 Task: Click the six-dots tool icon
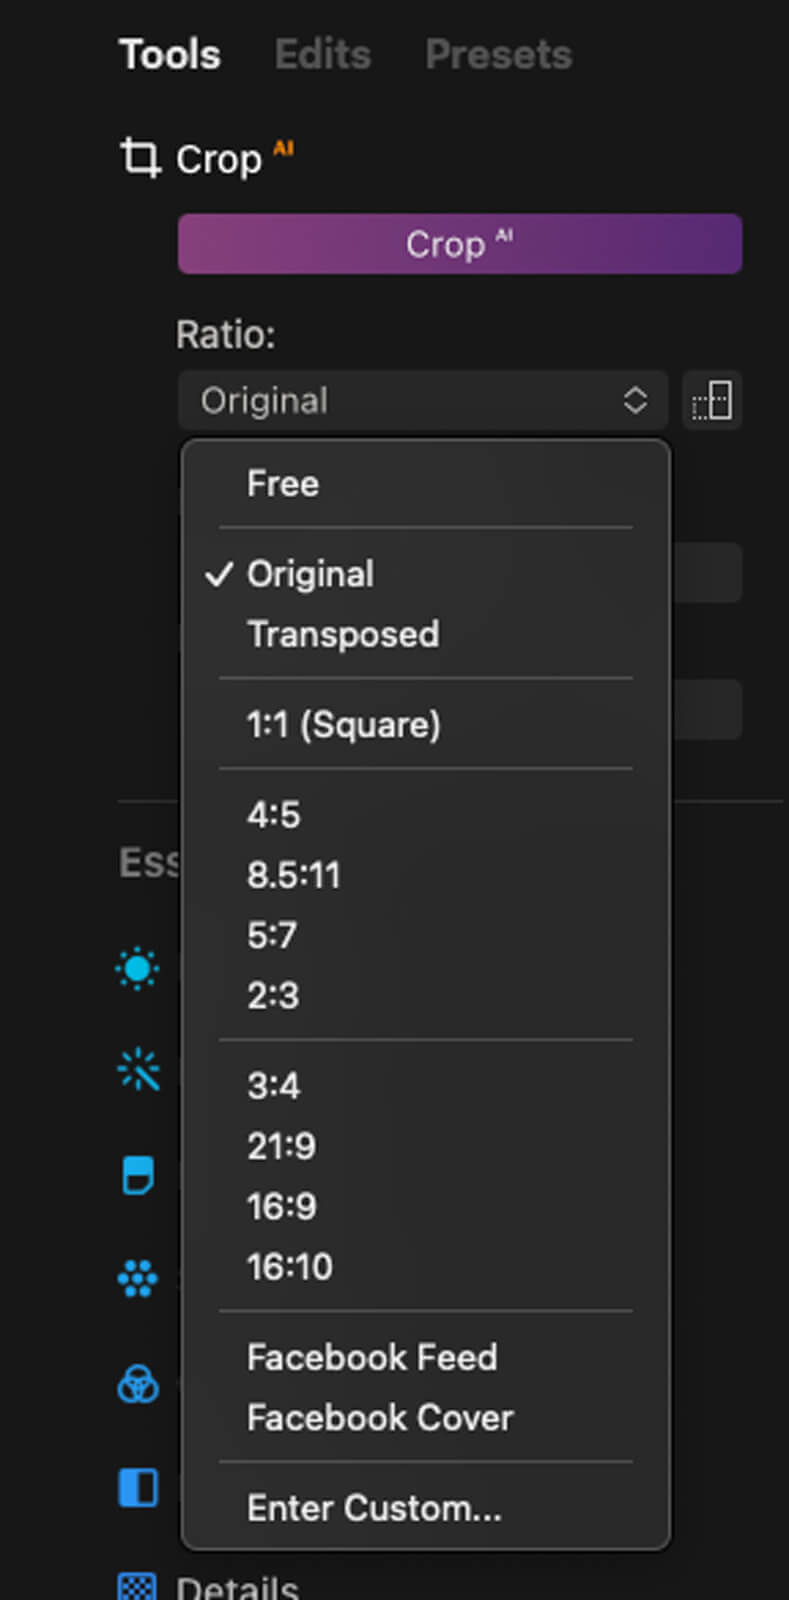138,1279
